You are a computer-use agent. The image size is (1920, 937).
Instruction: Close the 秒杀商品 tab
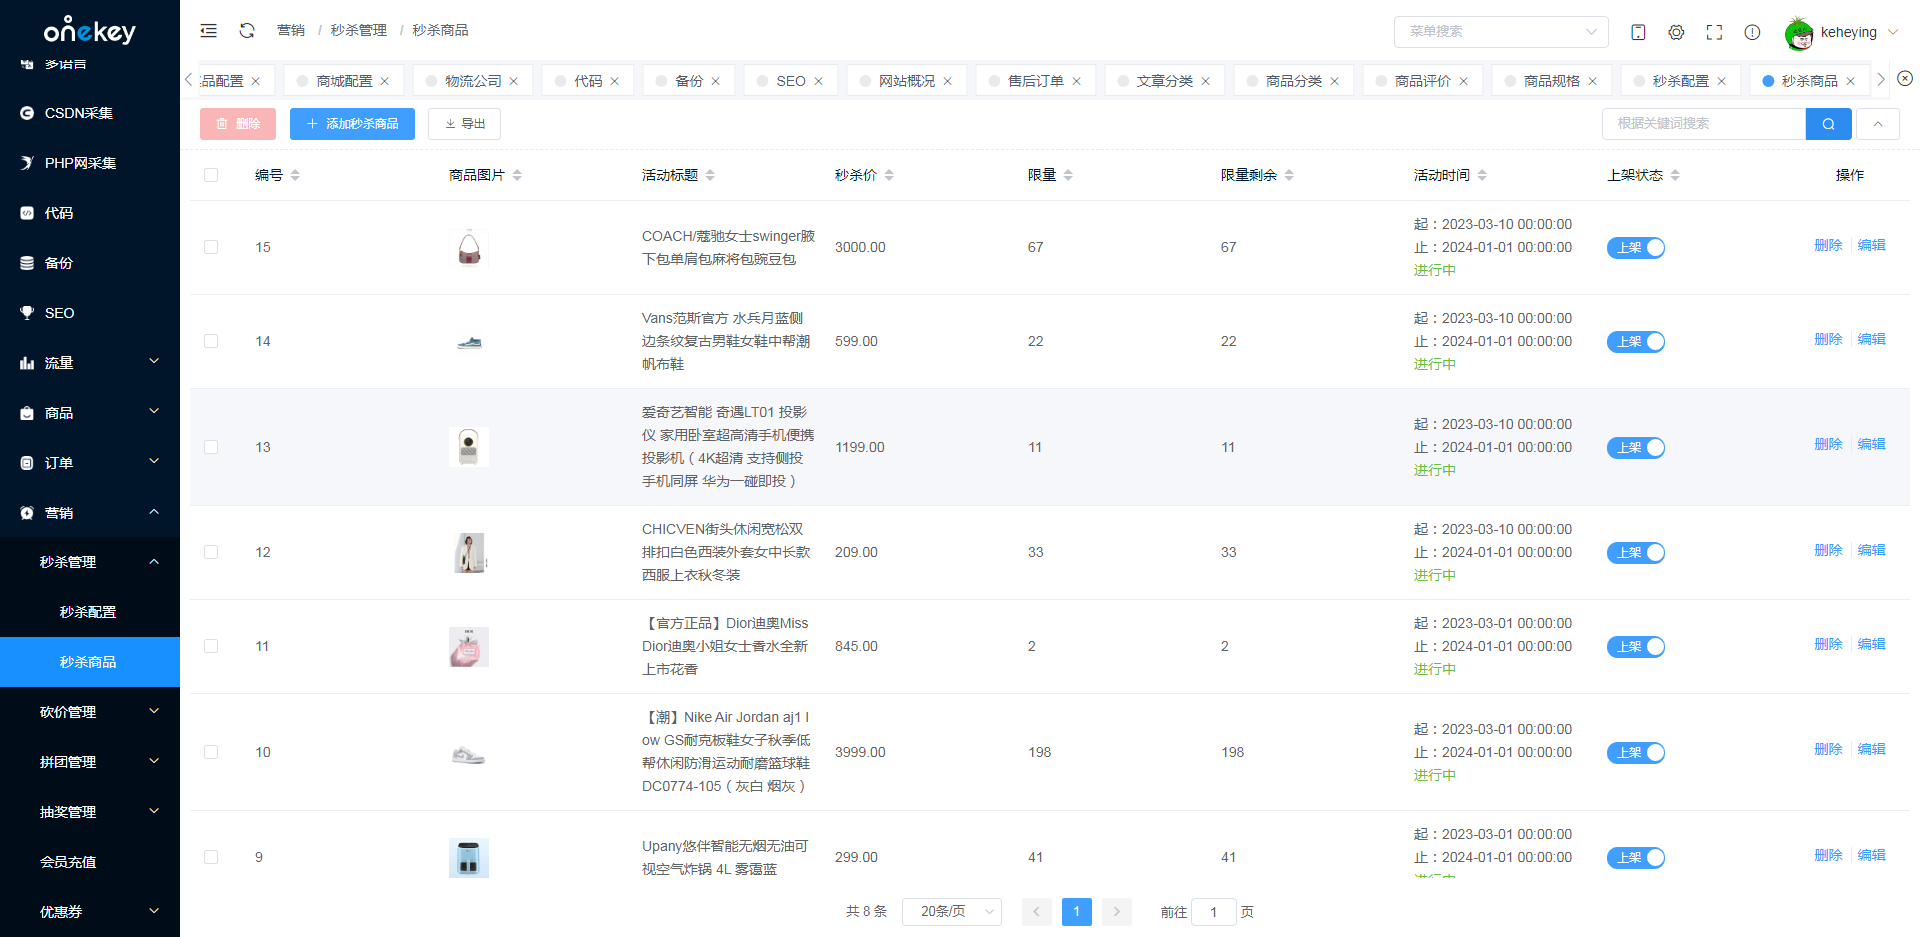pyautogui.click(x=1850, y=81)
